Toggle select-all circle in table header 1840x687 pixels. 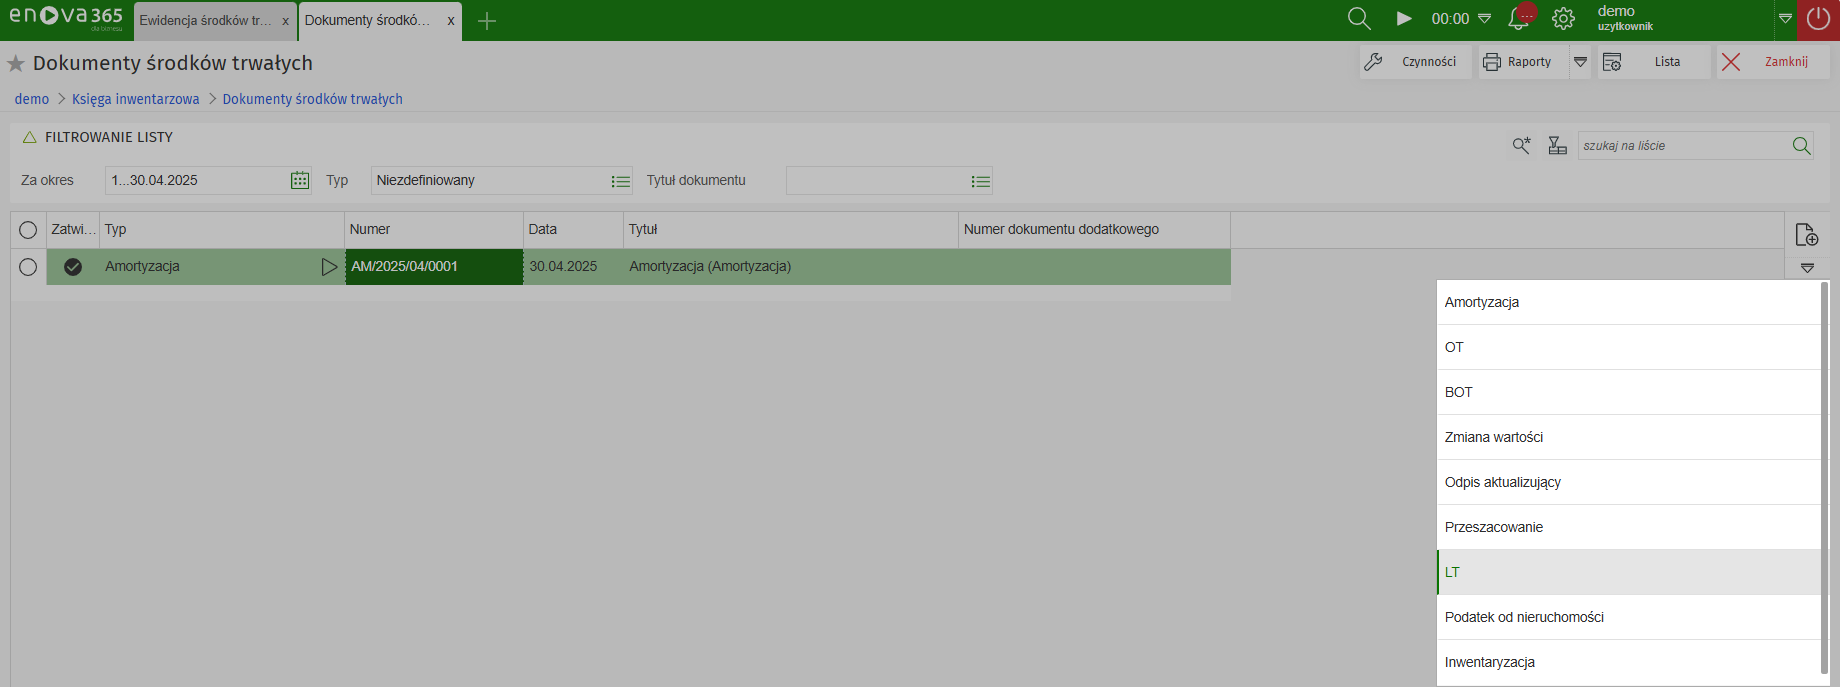[x=28, y=230]
